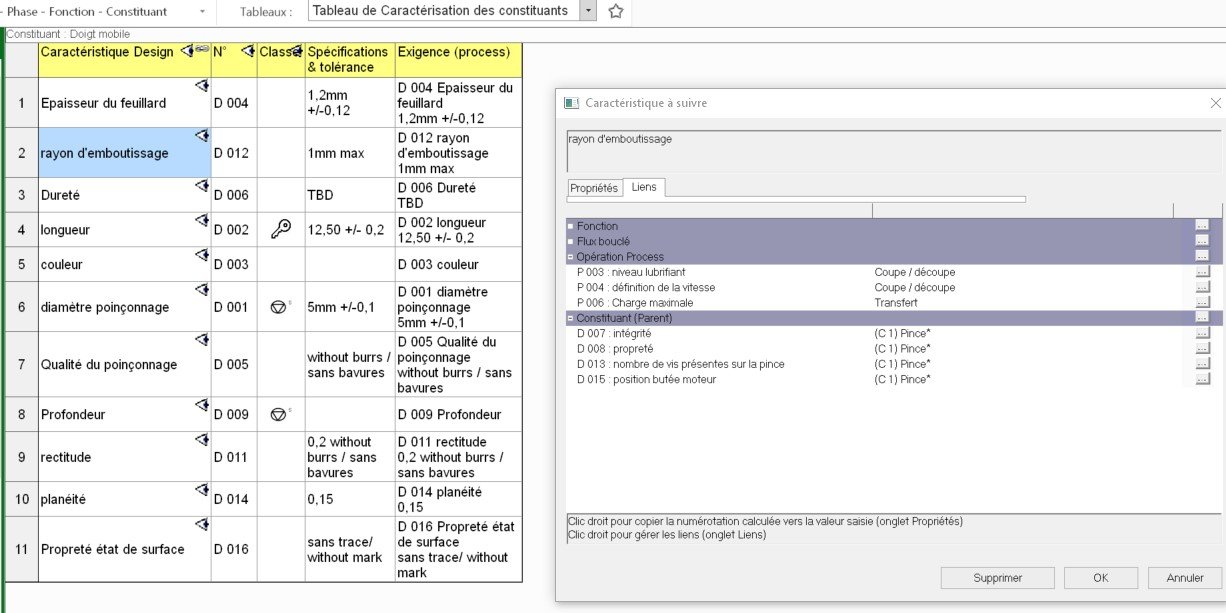This screenshot has width=1226, height=613.
Task: Click the ellipsis button for P 006 Charge maximale
Action: click(x=1202, y=302)
